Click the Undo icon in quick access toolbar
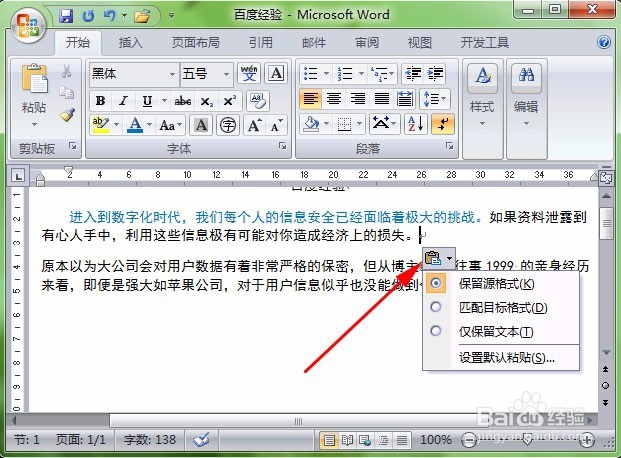This screenshot has width=621, height=458. (x=110, y=16)
